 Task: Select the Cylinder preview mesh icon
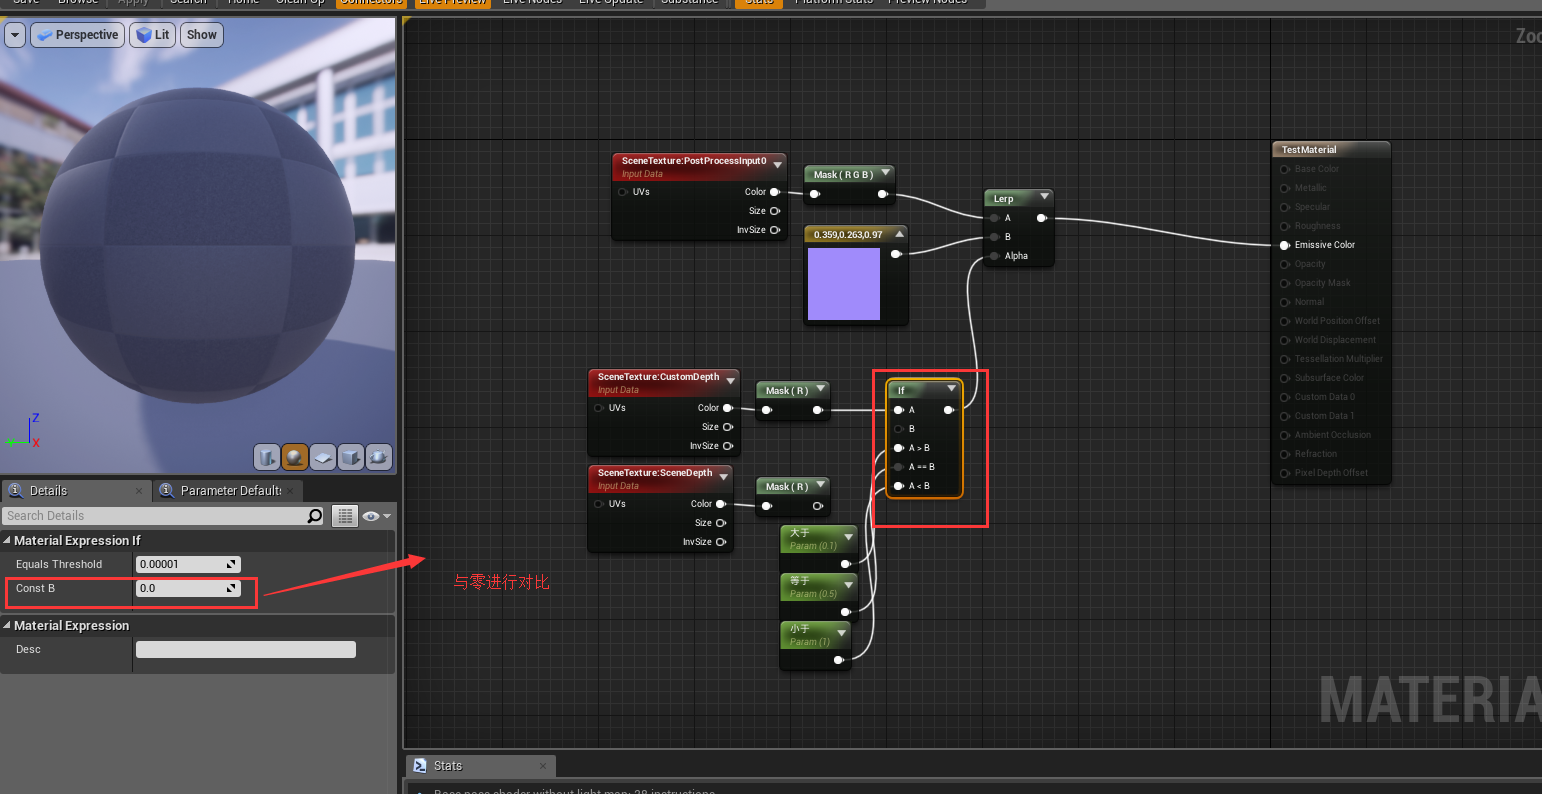(x=267, y=457)
